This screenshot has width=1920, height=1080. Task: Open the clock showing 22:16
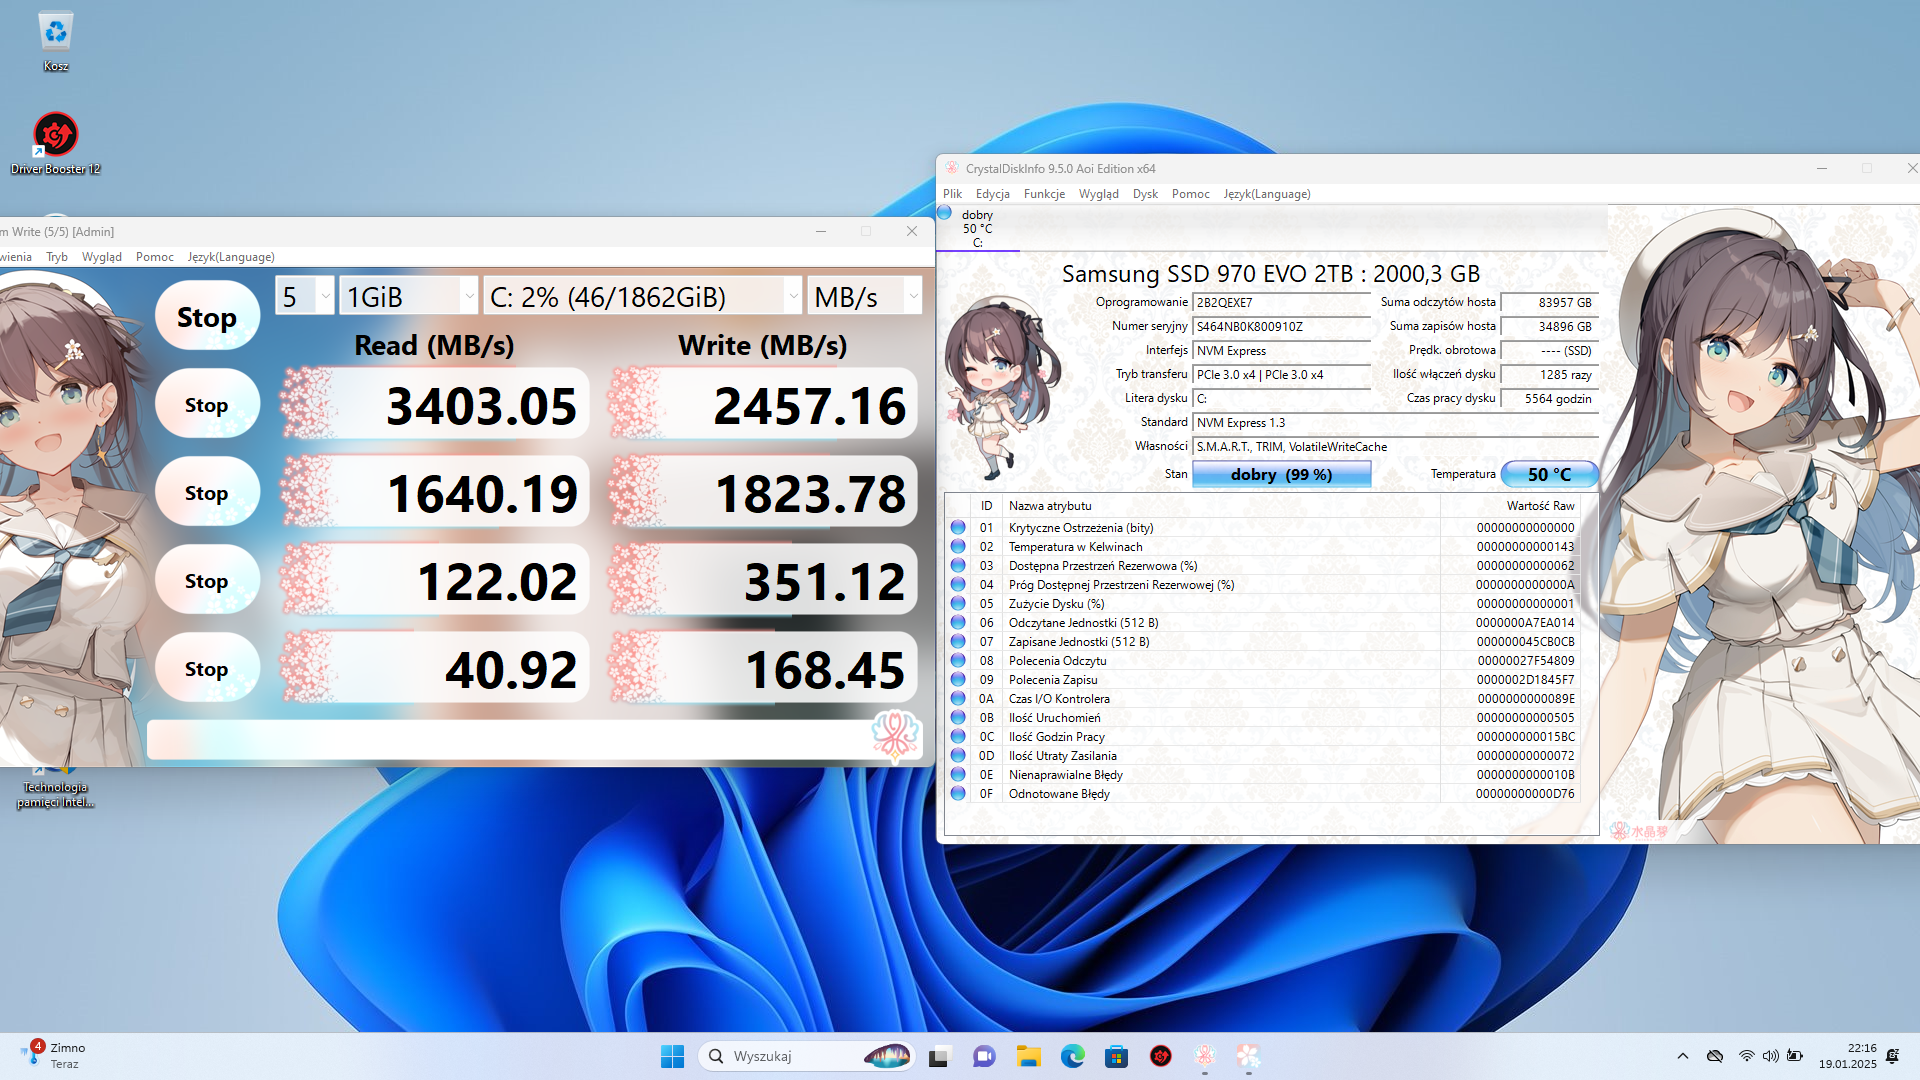click(x=1847, y=1056)
